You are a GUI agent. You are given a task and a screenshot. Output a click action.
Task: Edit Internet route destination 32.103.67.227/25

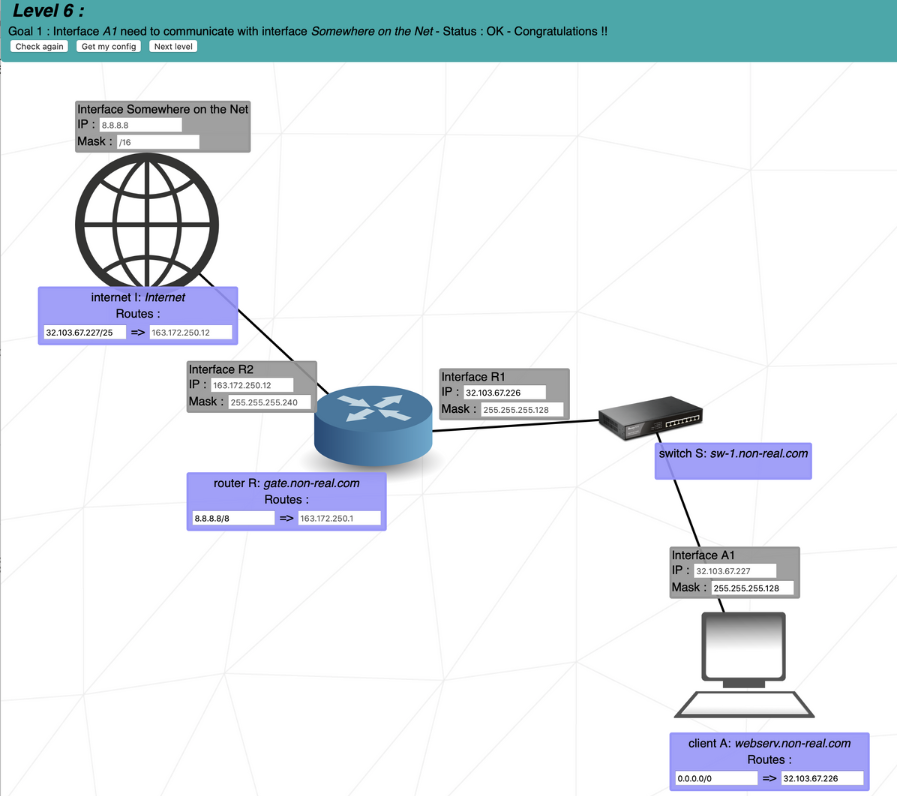(85, 332)
